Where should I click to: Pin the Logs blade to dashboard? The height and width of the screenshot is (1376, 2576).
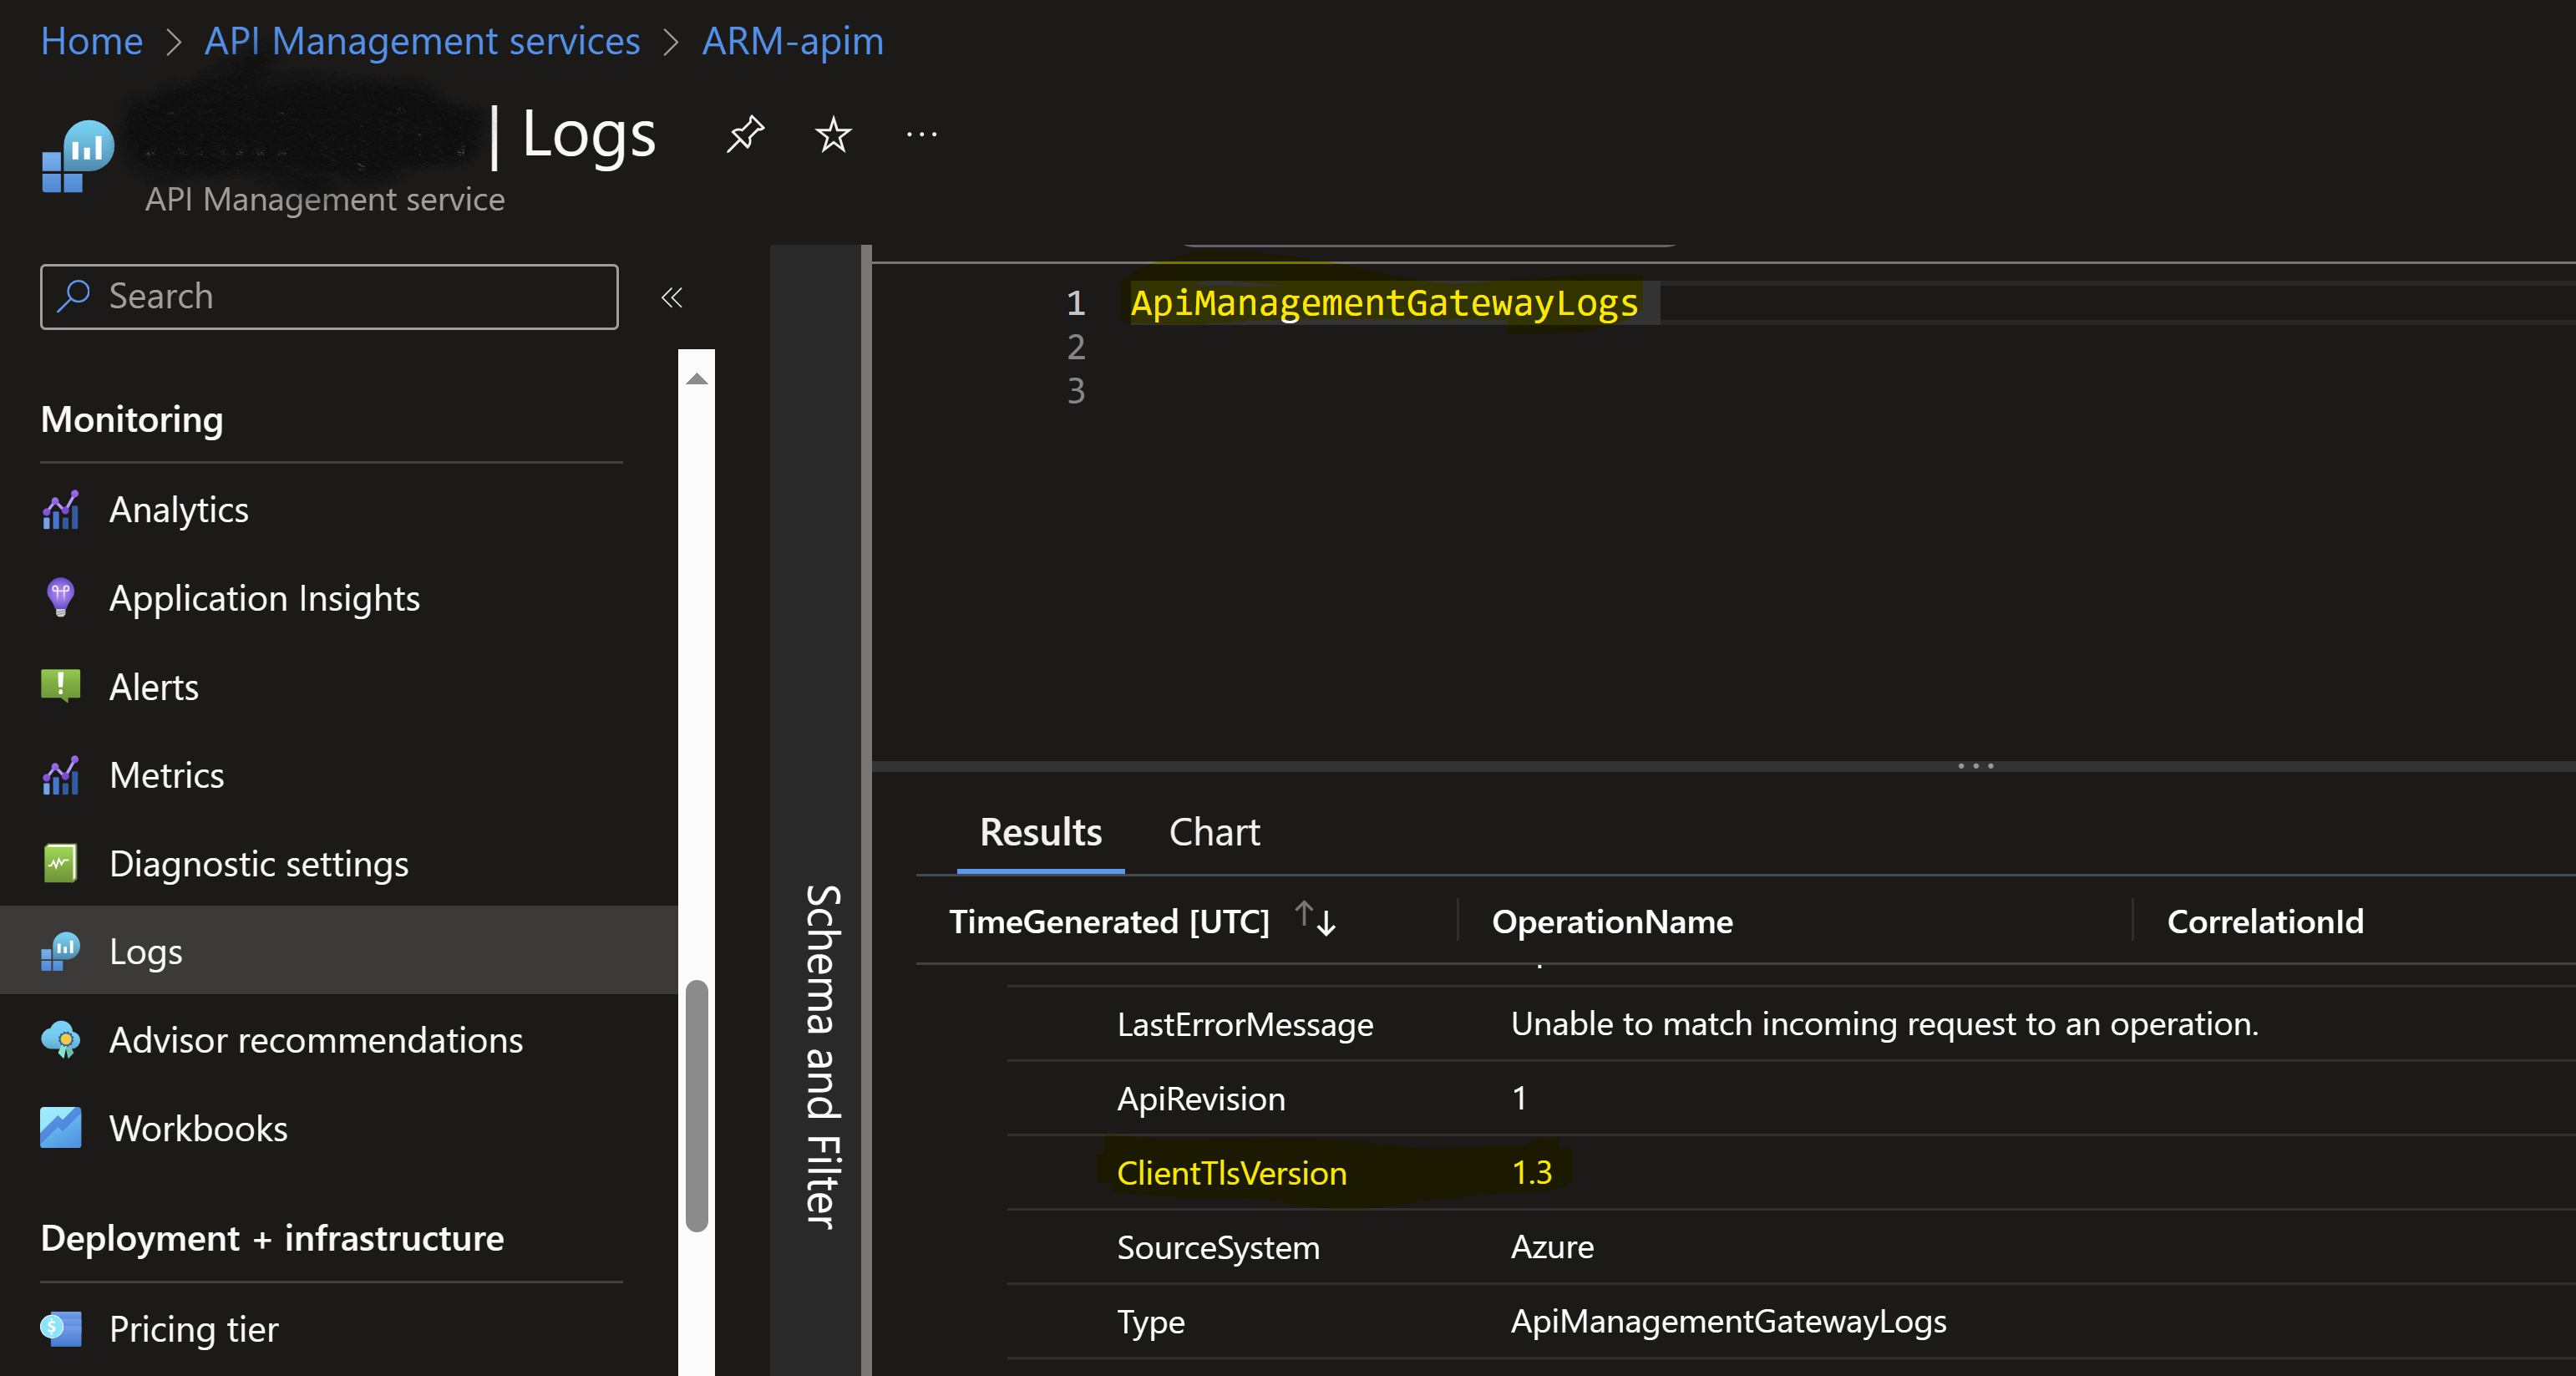pos(744,134)
